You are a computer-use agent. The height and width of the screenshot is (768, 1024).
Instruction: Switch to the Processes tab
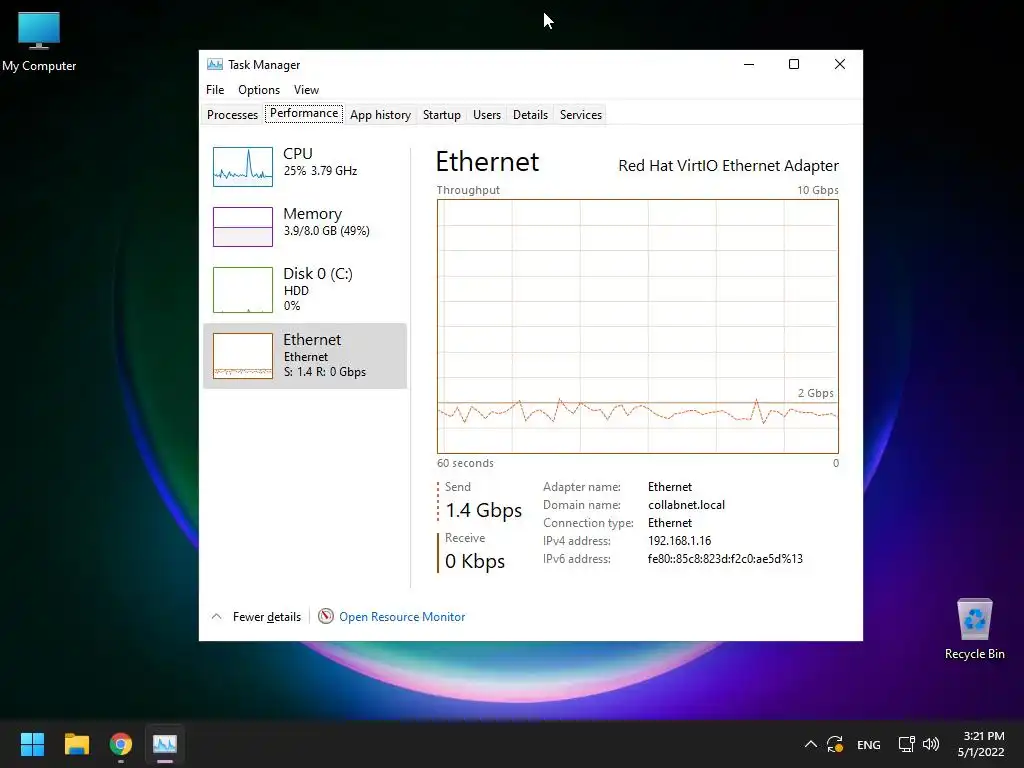coord(232,115)
